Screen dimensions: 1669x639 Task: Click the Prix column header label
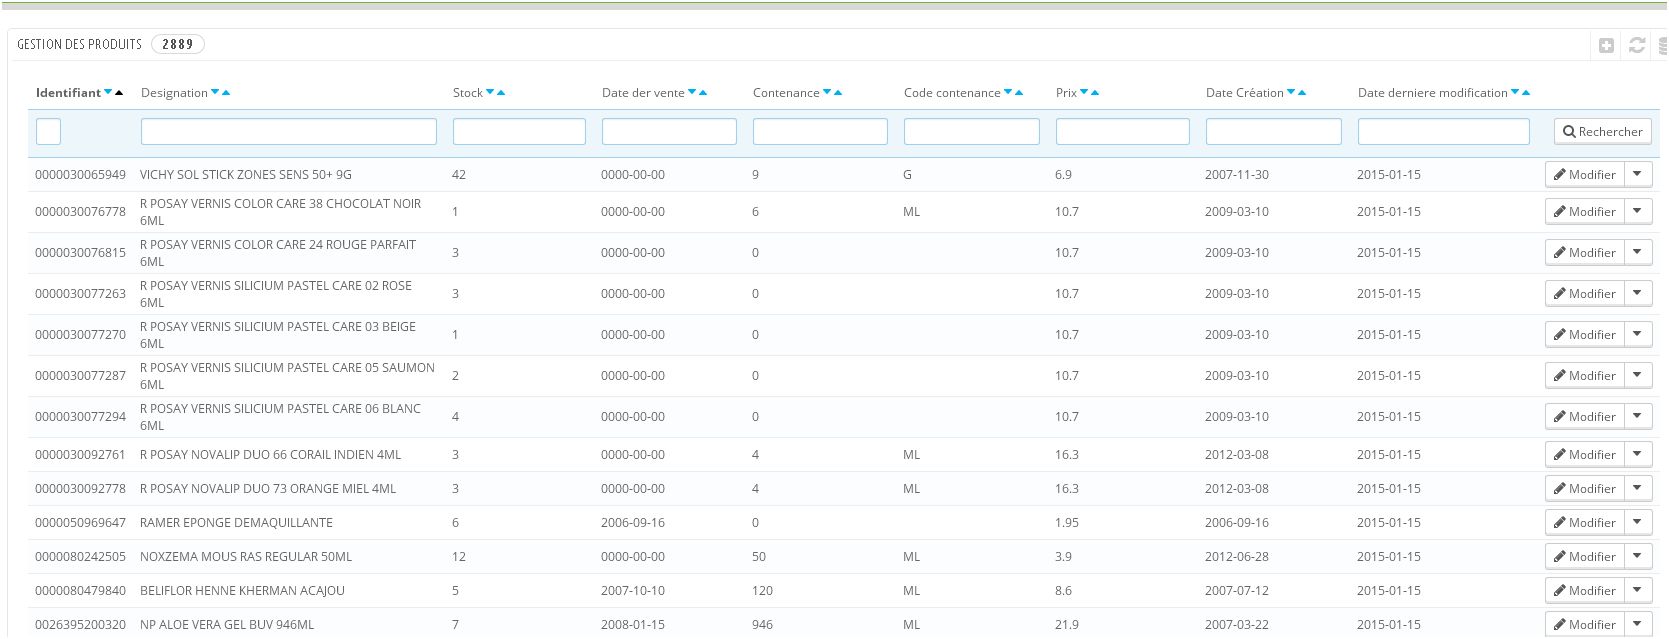pos(1066,93)
